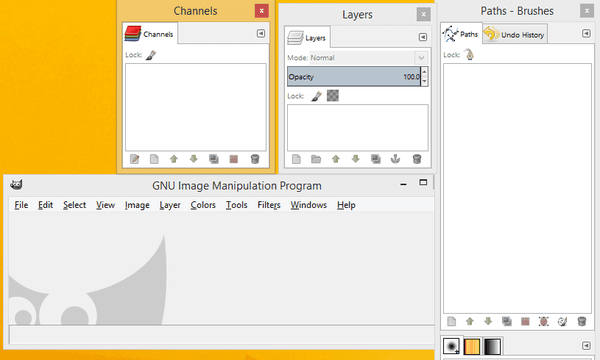Click Paint along the path icon
Screen dimensions: 600x360
562,321
